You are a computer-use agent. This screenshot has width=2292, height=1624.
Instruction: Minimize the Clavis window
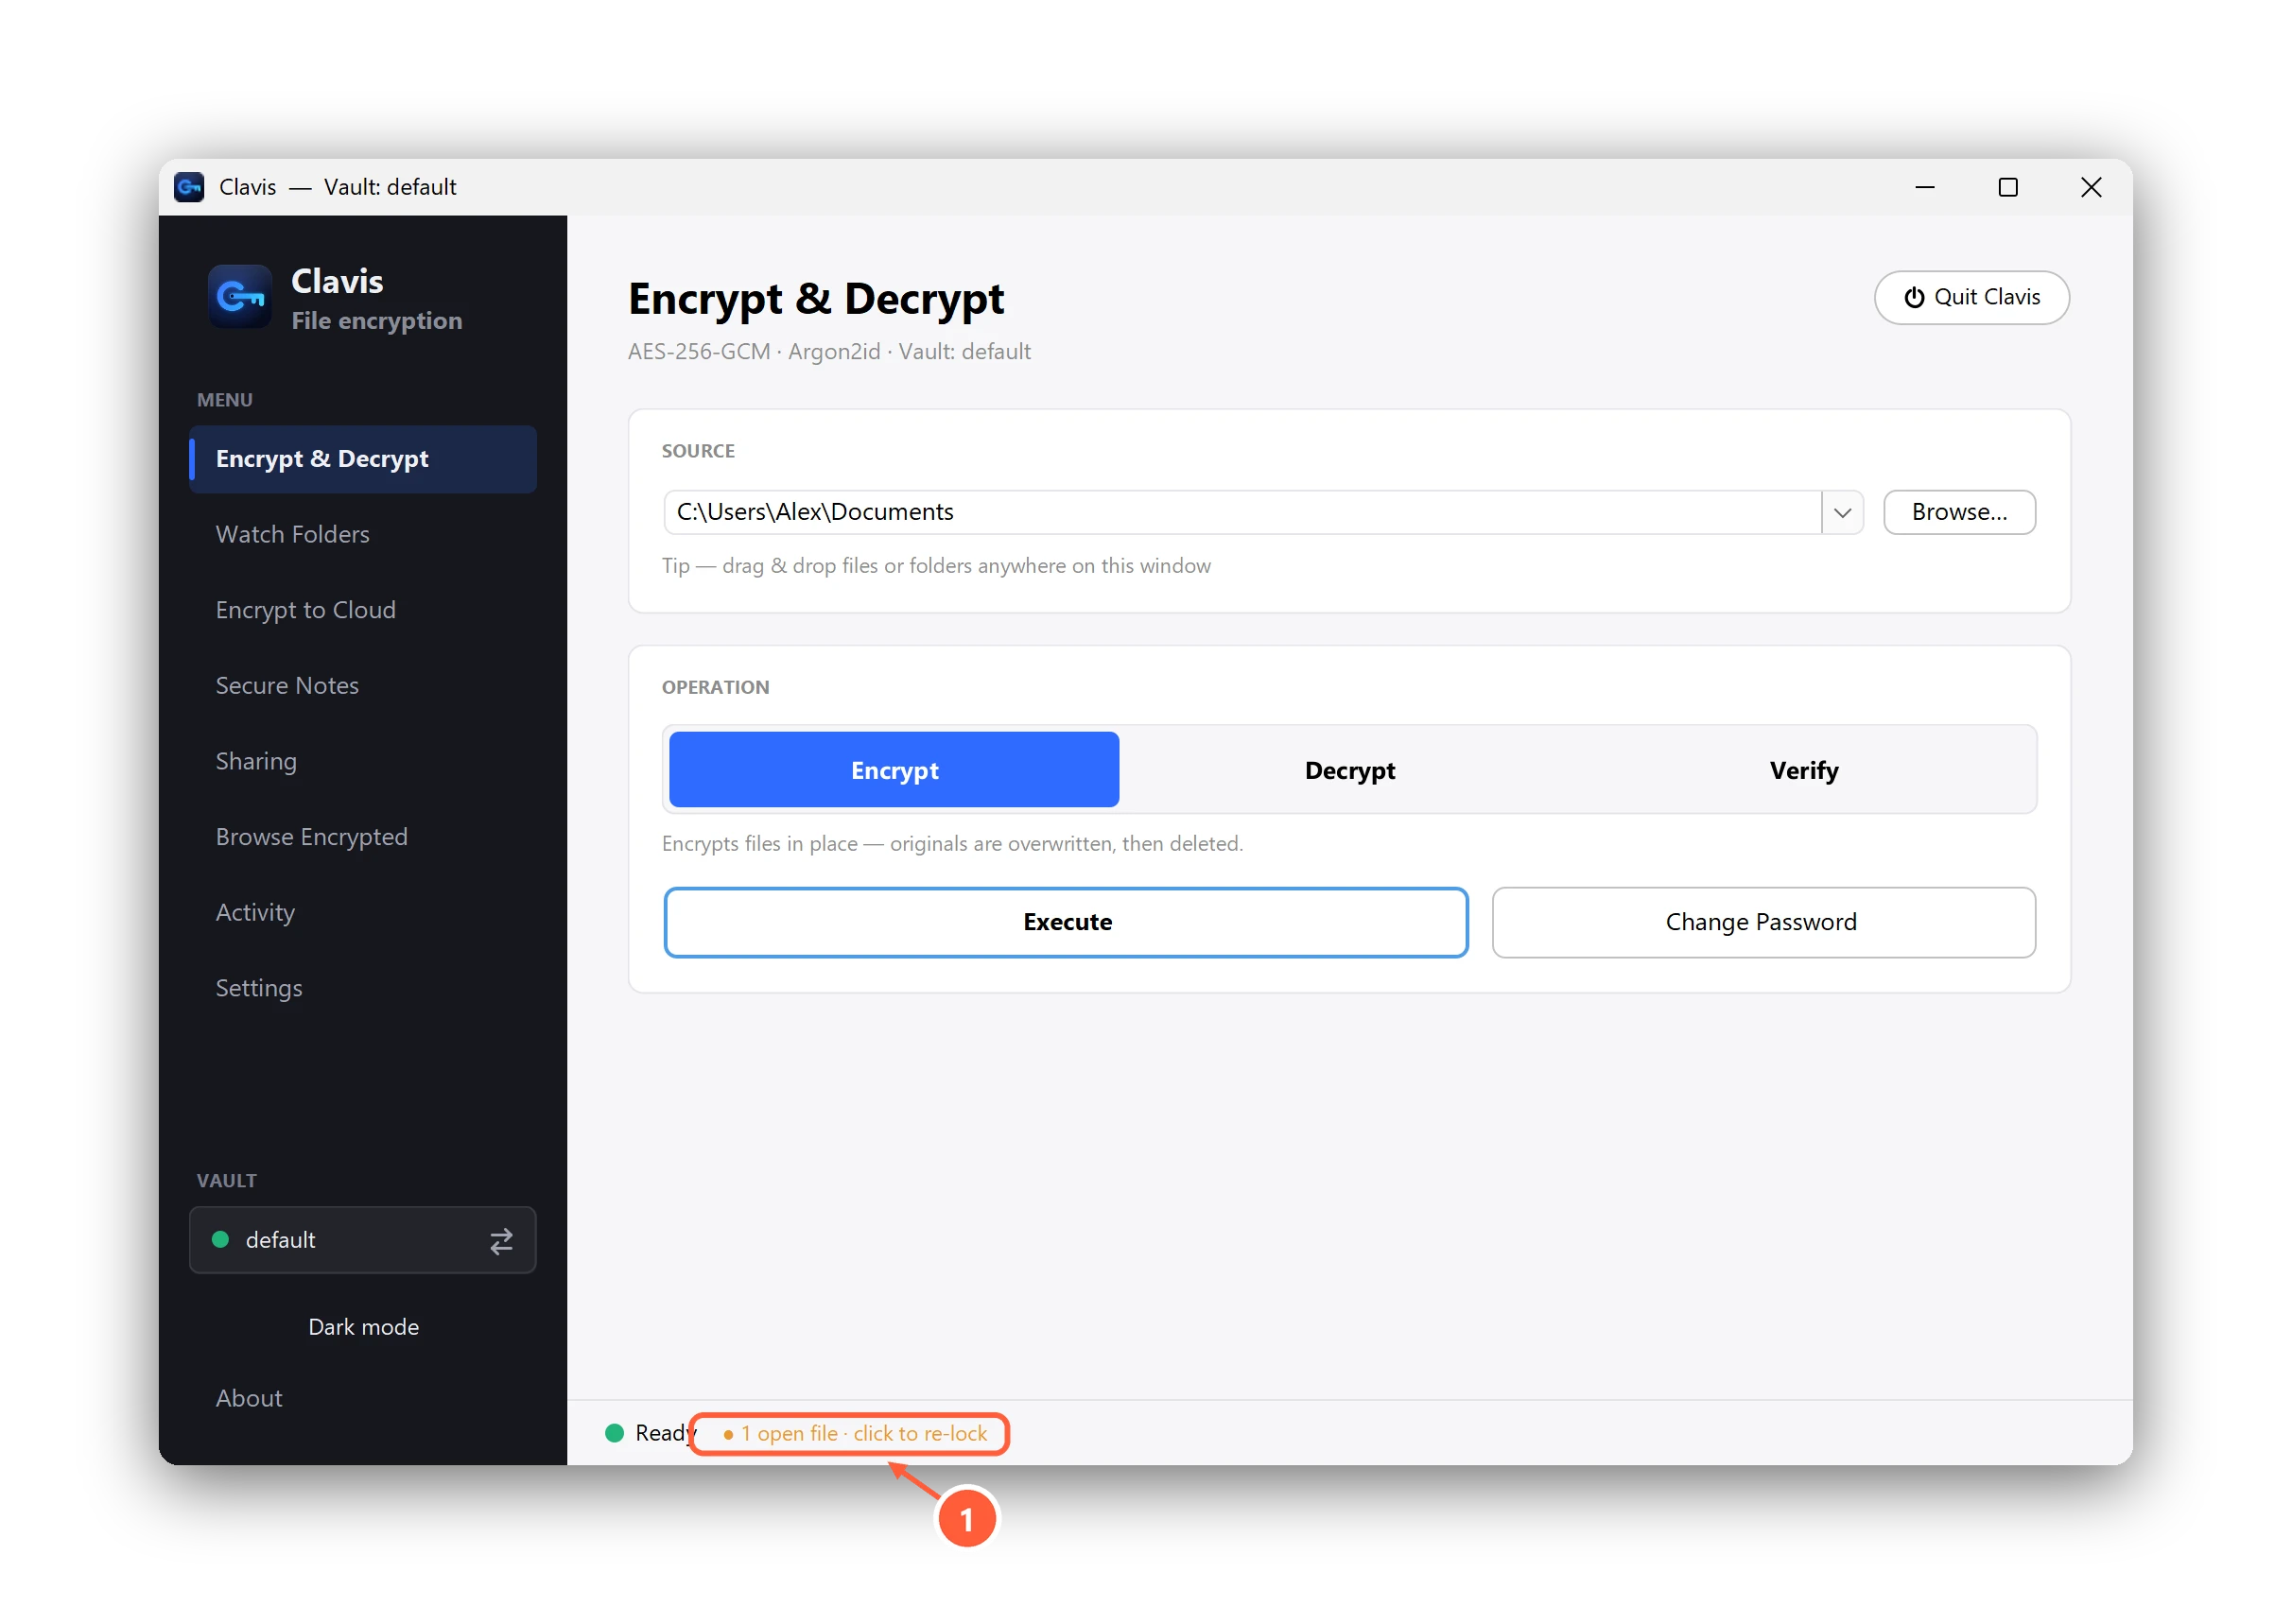[1924, 187]
